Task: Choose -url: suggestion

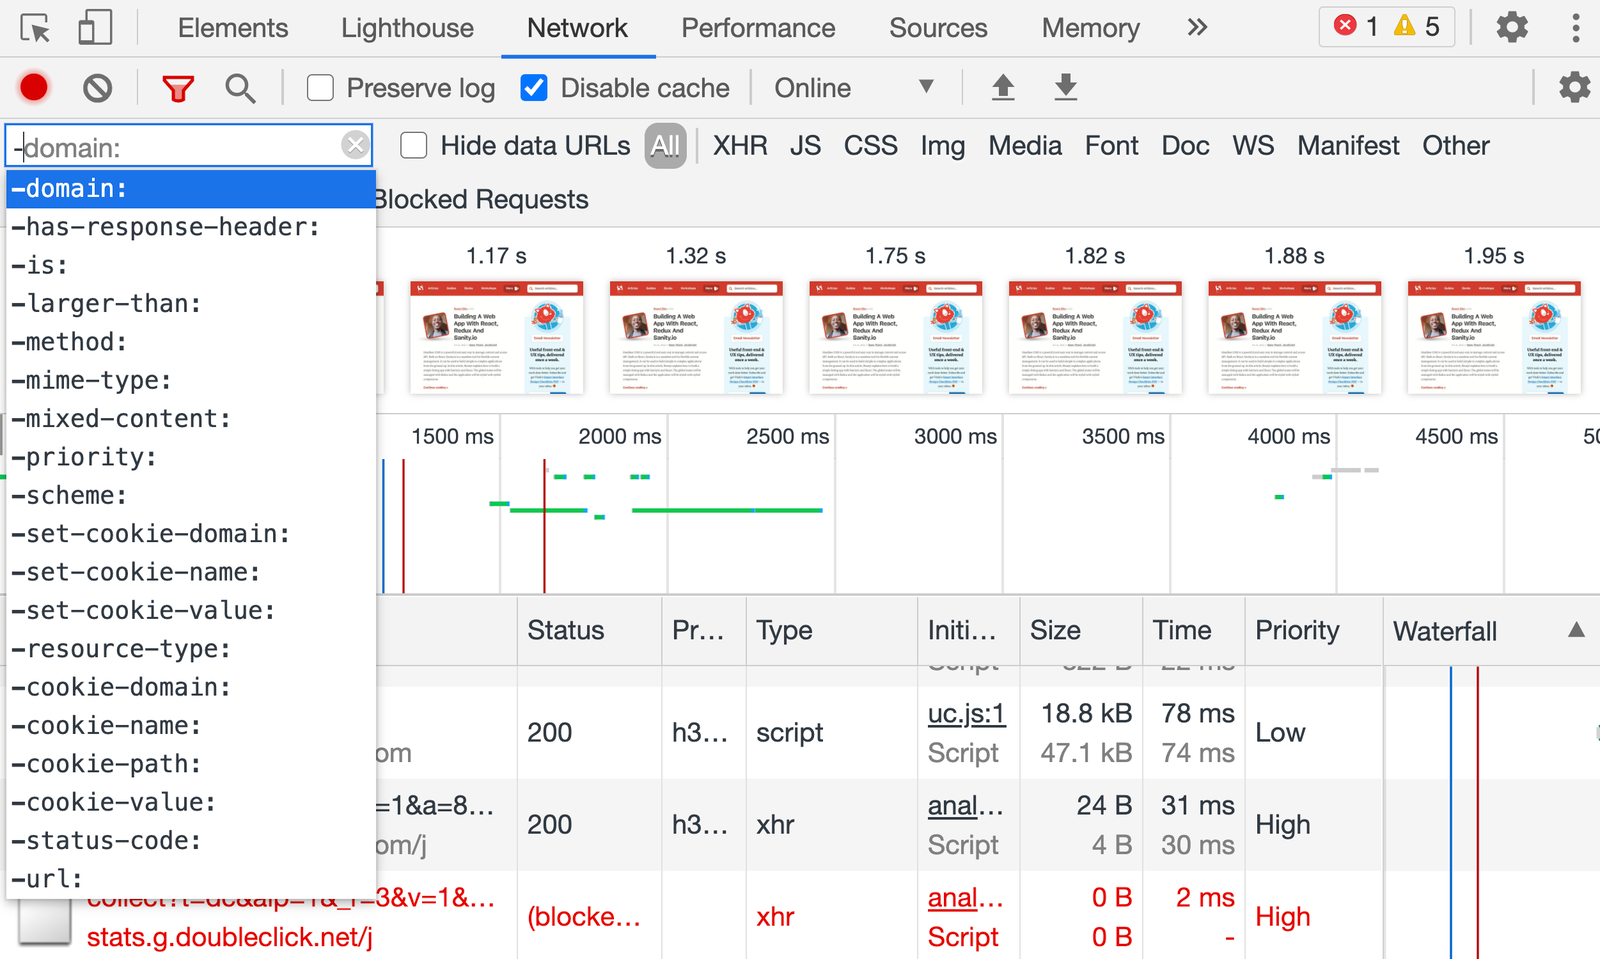Action: 191,879
